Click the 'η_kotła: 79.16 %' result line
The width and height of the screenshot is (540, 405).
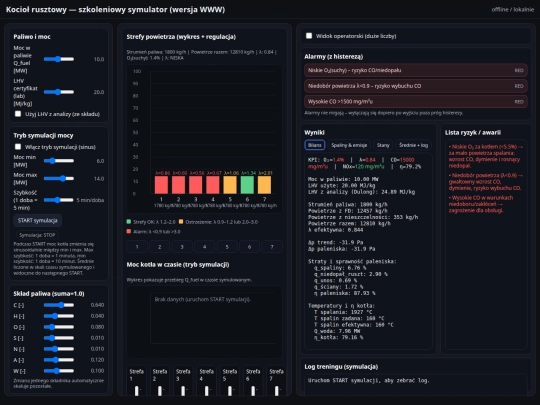(338, 338)
